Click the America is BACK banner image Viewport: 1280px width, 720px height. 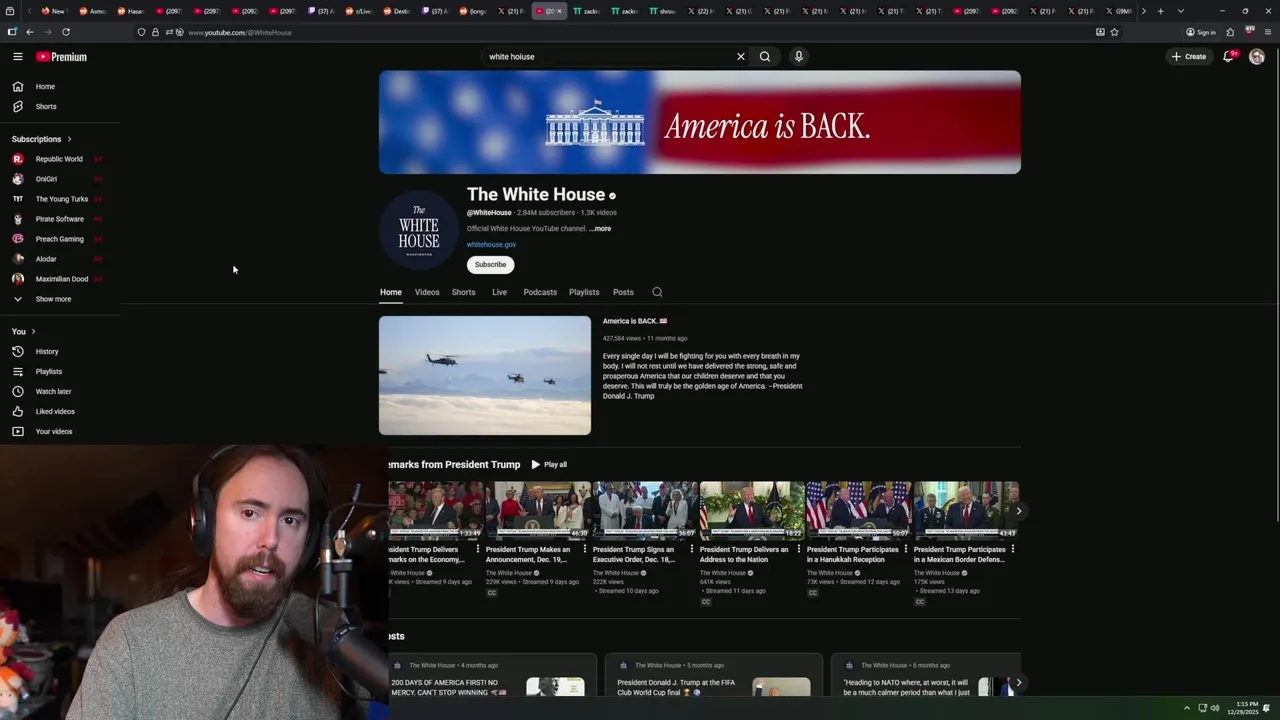700,122
